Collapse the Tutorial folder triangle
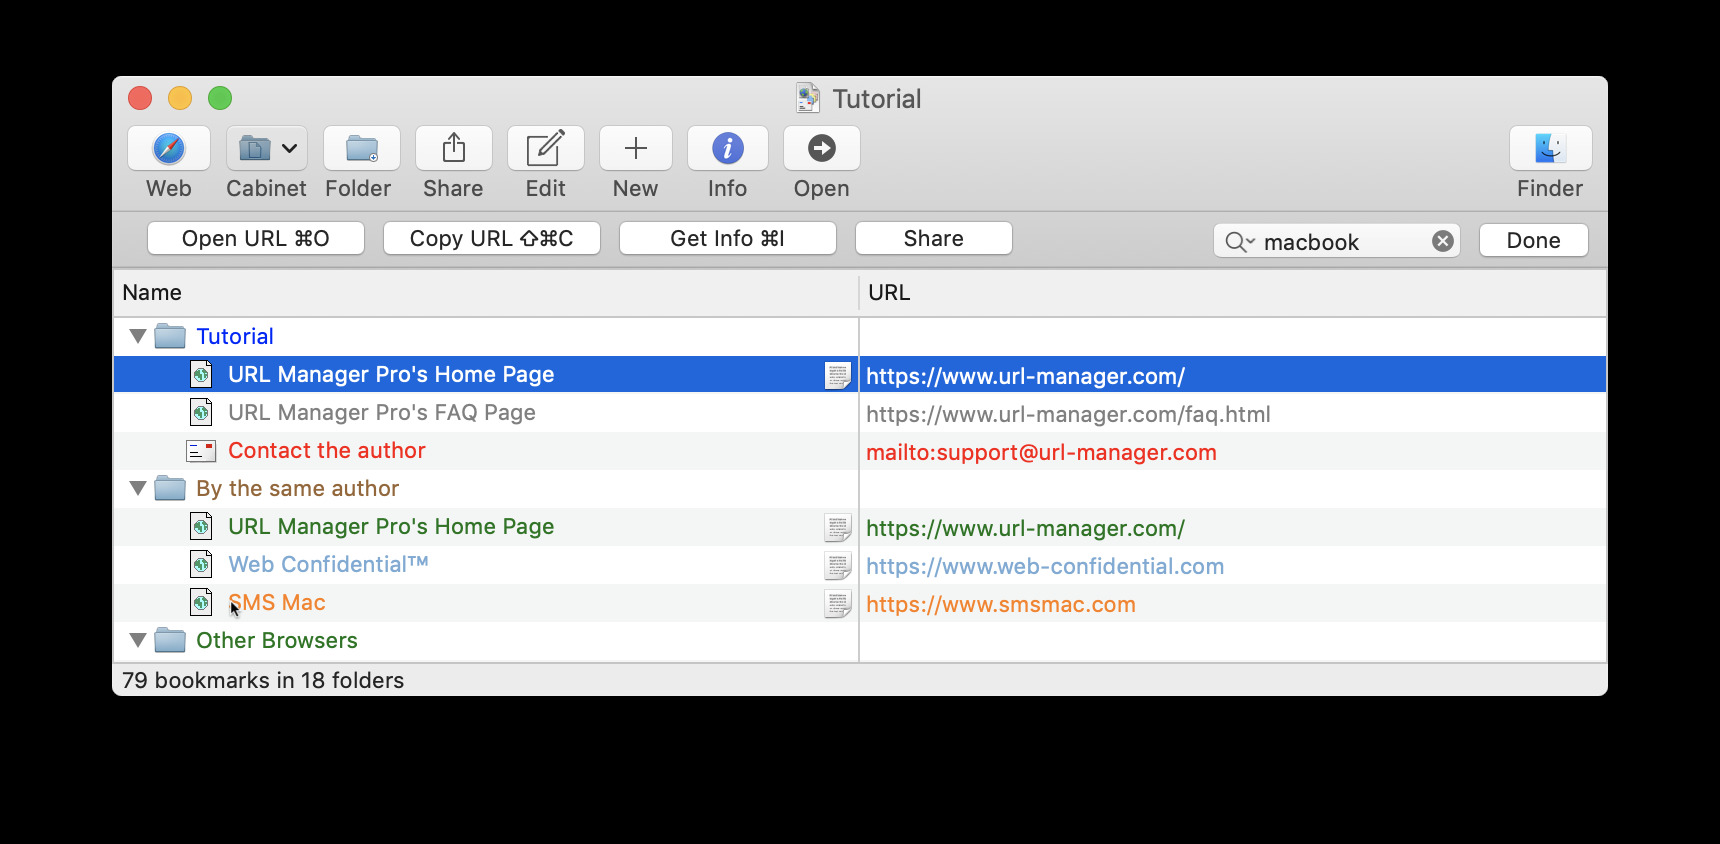Viewport: 1720px width, 844px height. pyautogui.click(x=138, y=337)
